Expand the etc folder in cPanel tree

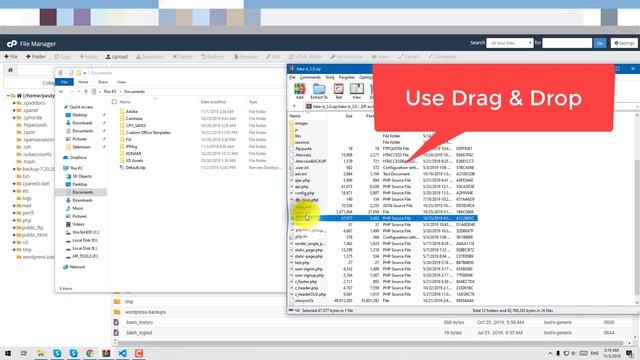13,191
